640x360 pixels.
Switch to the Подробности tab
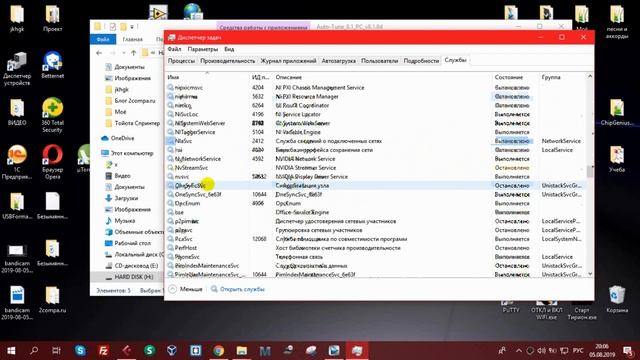(x=421, y=61)
